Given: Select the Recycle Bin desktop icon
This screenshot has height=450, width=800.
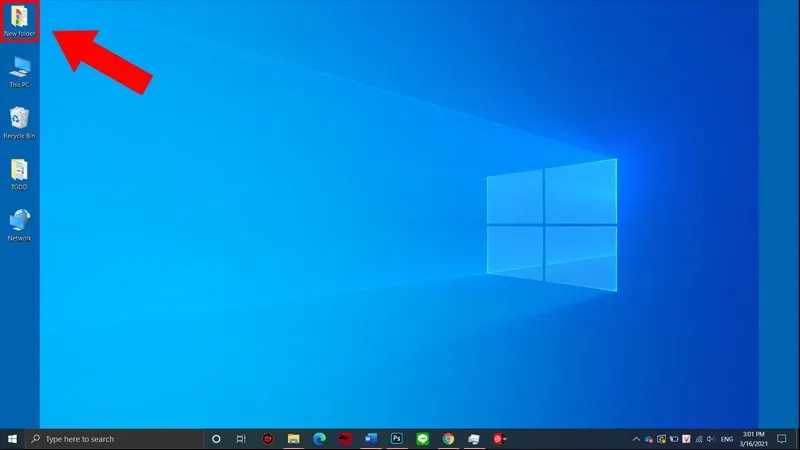Looking at the screenshot, I should [x=19, y=123].
